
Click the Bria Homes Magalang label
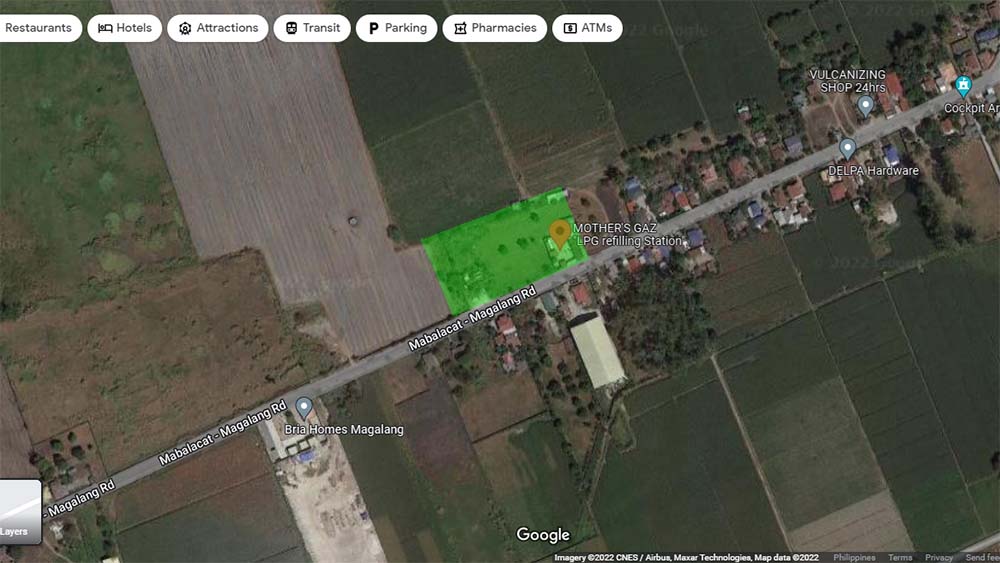coord(344,429)
